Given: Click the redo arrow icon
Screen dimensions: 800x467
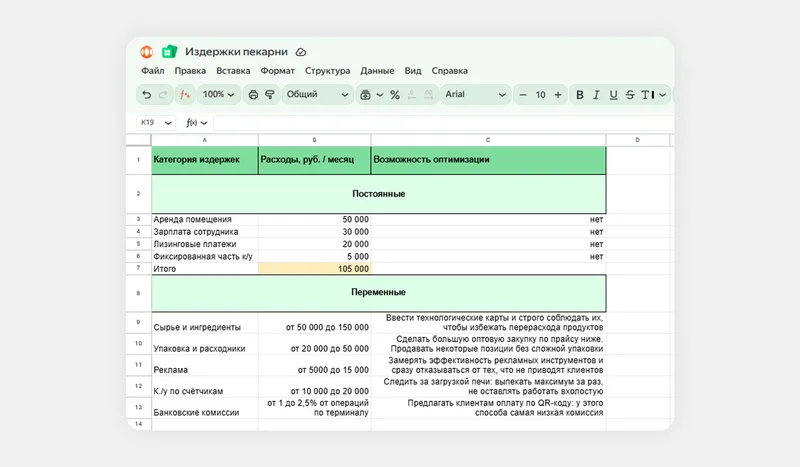Looking at the screenshot, I should click(x=163, y=94).
